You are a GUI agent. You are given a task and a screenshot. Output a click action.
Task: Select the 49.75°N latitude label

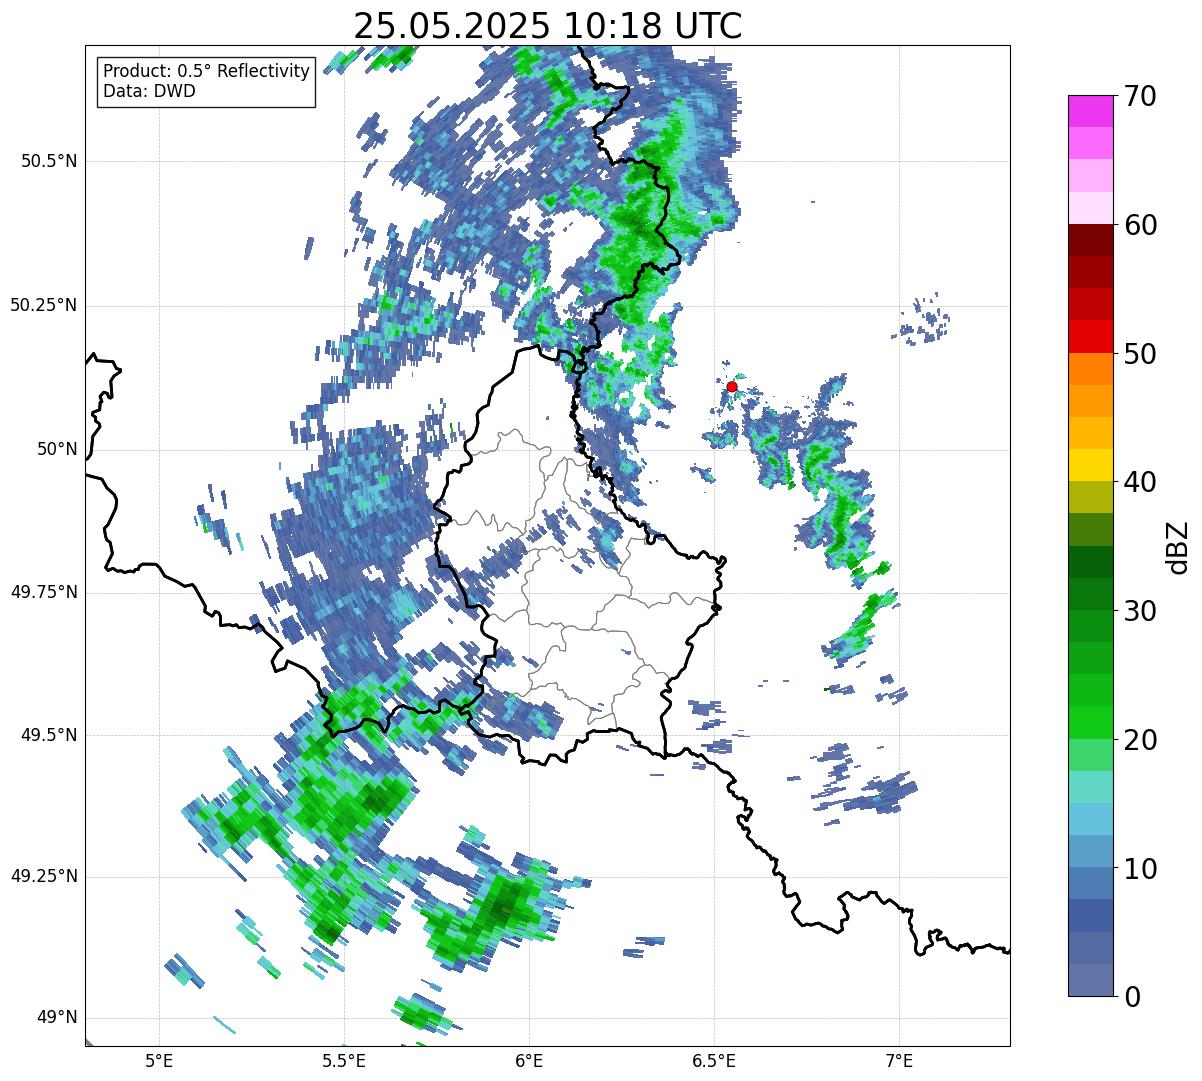(x=44, y=592)
